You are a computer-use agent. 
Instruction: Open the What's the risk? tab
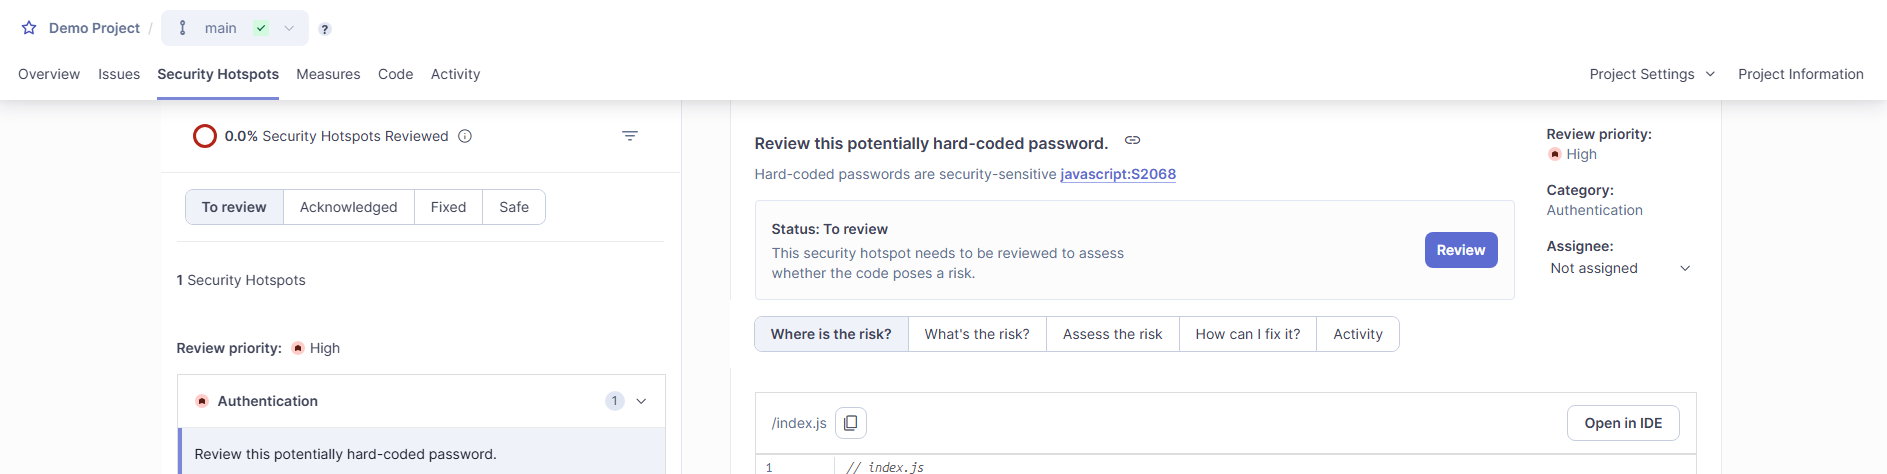coord(977,334)
